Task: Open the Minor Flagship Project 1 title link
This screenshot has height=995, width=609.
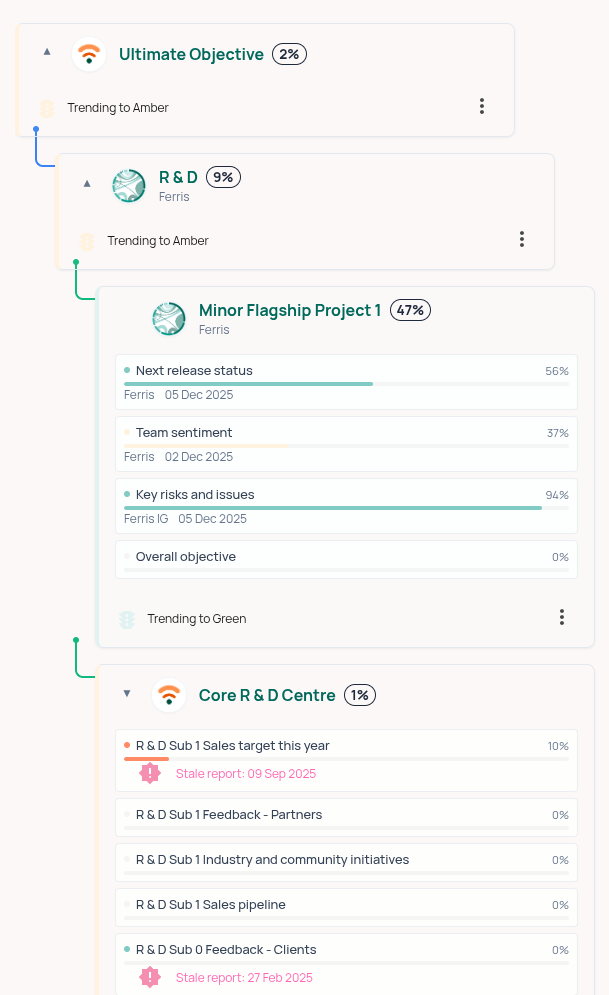Action: pyautogui.click(x=290, y=310)
